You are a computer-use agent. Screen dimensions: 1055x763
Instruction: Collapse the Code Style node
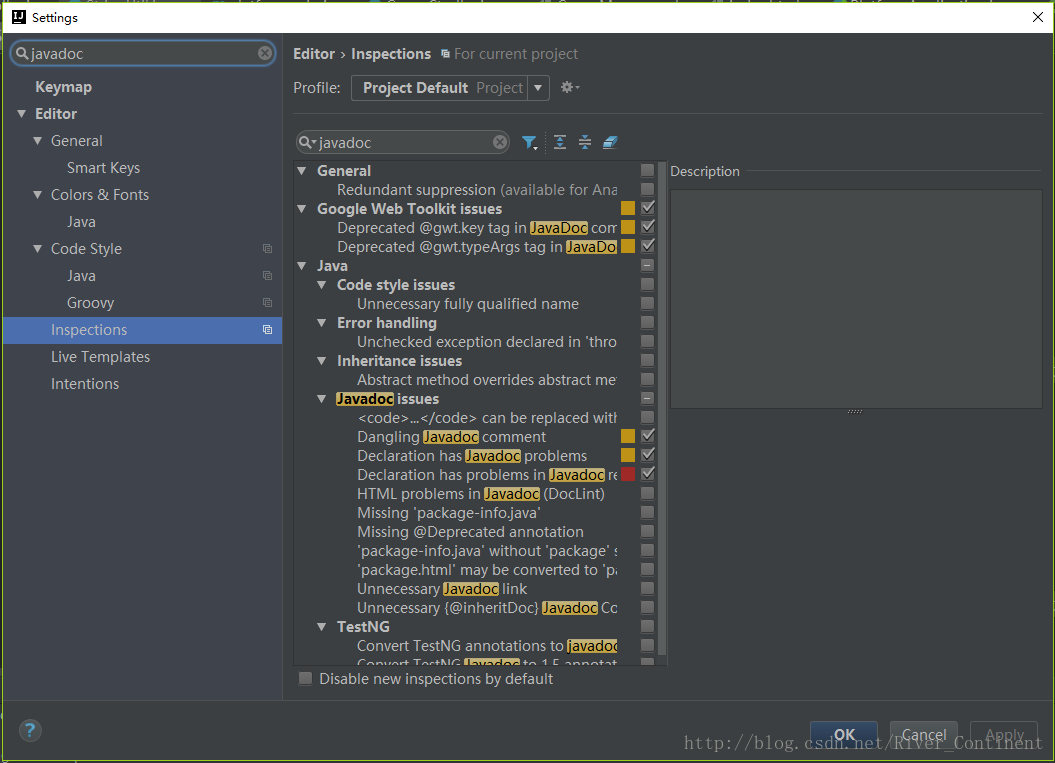[38, 248]
